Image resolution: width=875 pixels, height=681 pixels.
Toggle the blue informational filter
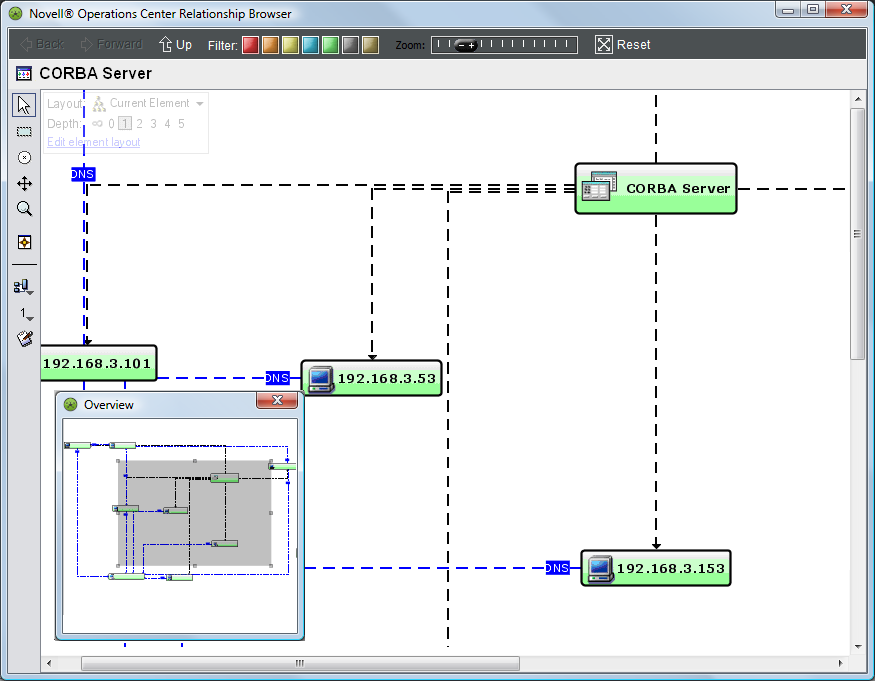310,45
